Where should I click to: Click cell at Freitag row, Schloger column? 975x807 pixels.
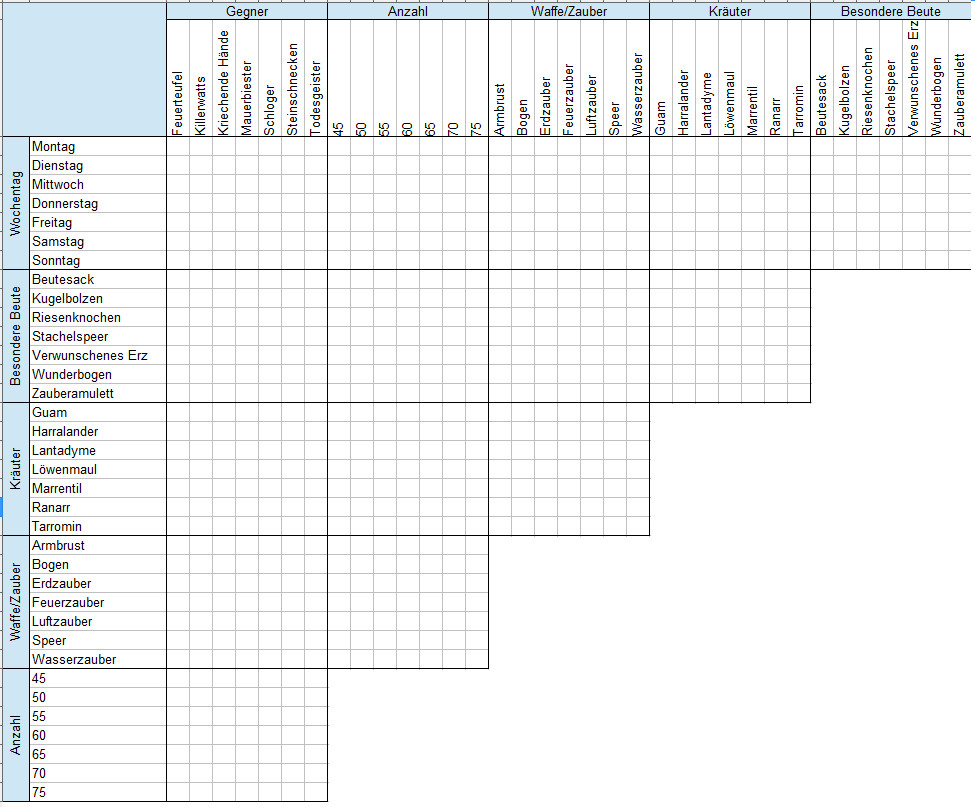click(269, 223)
